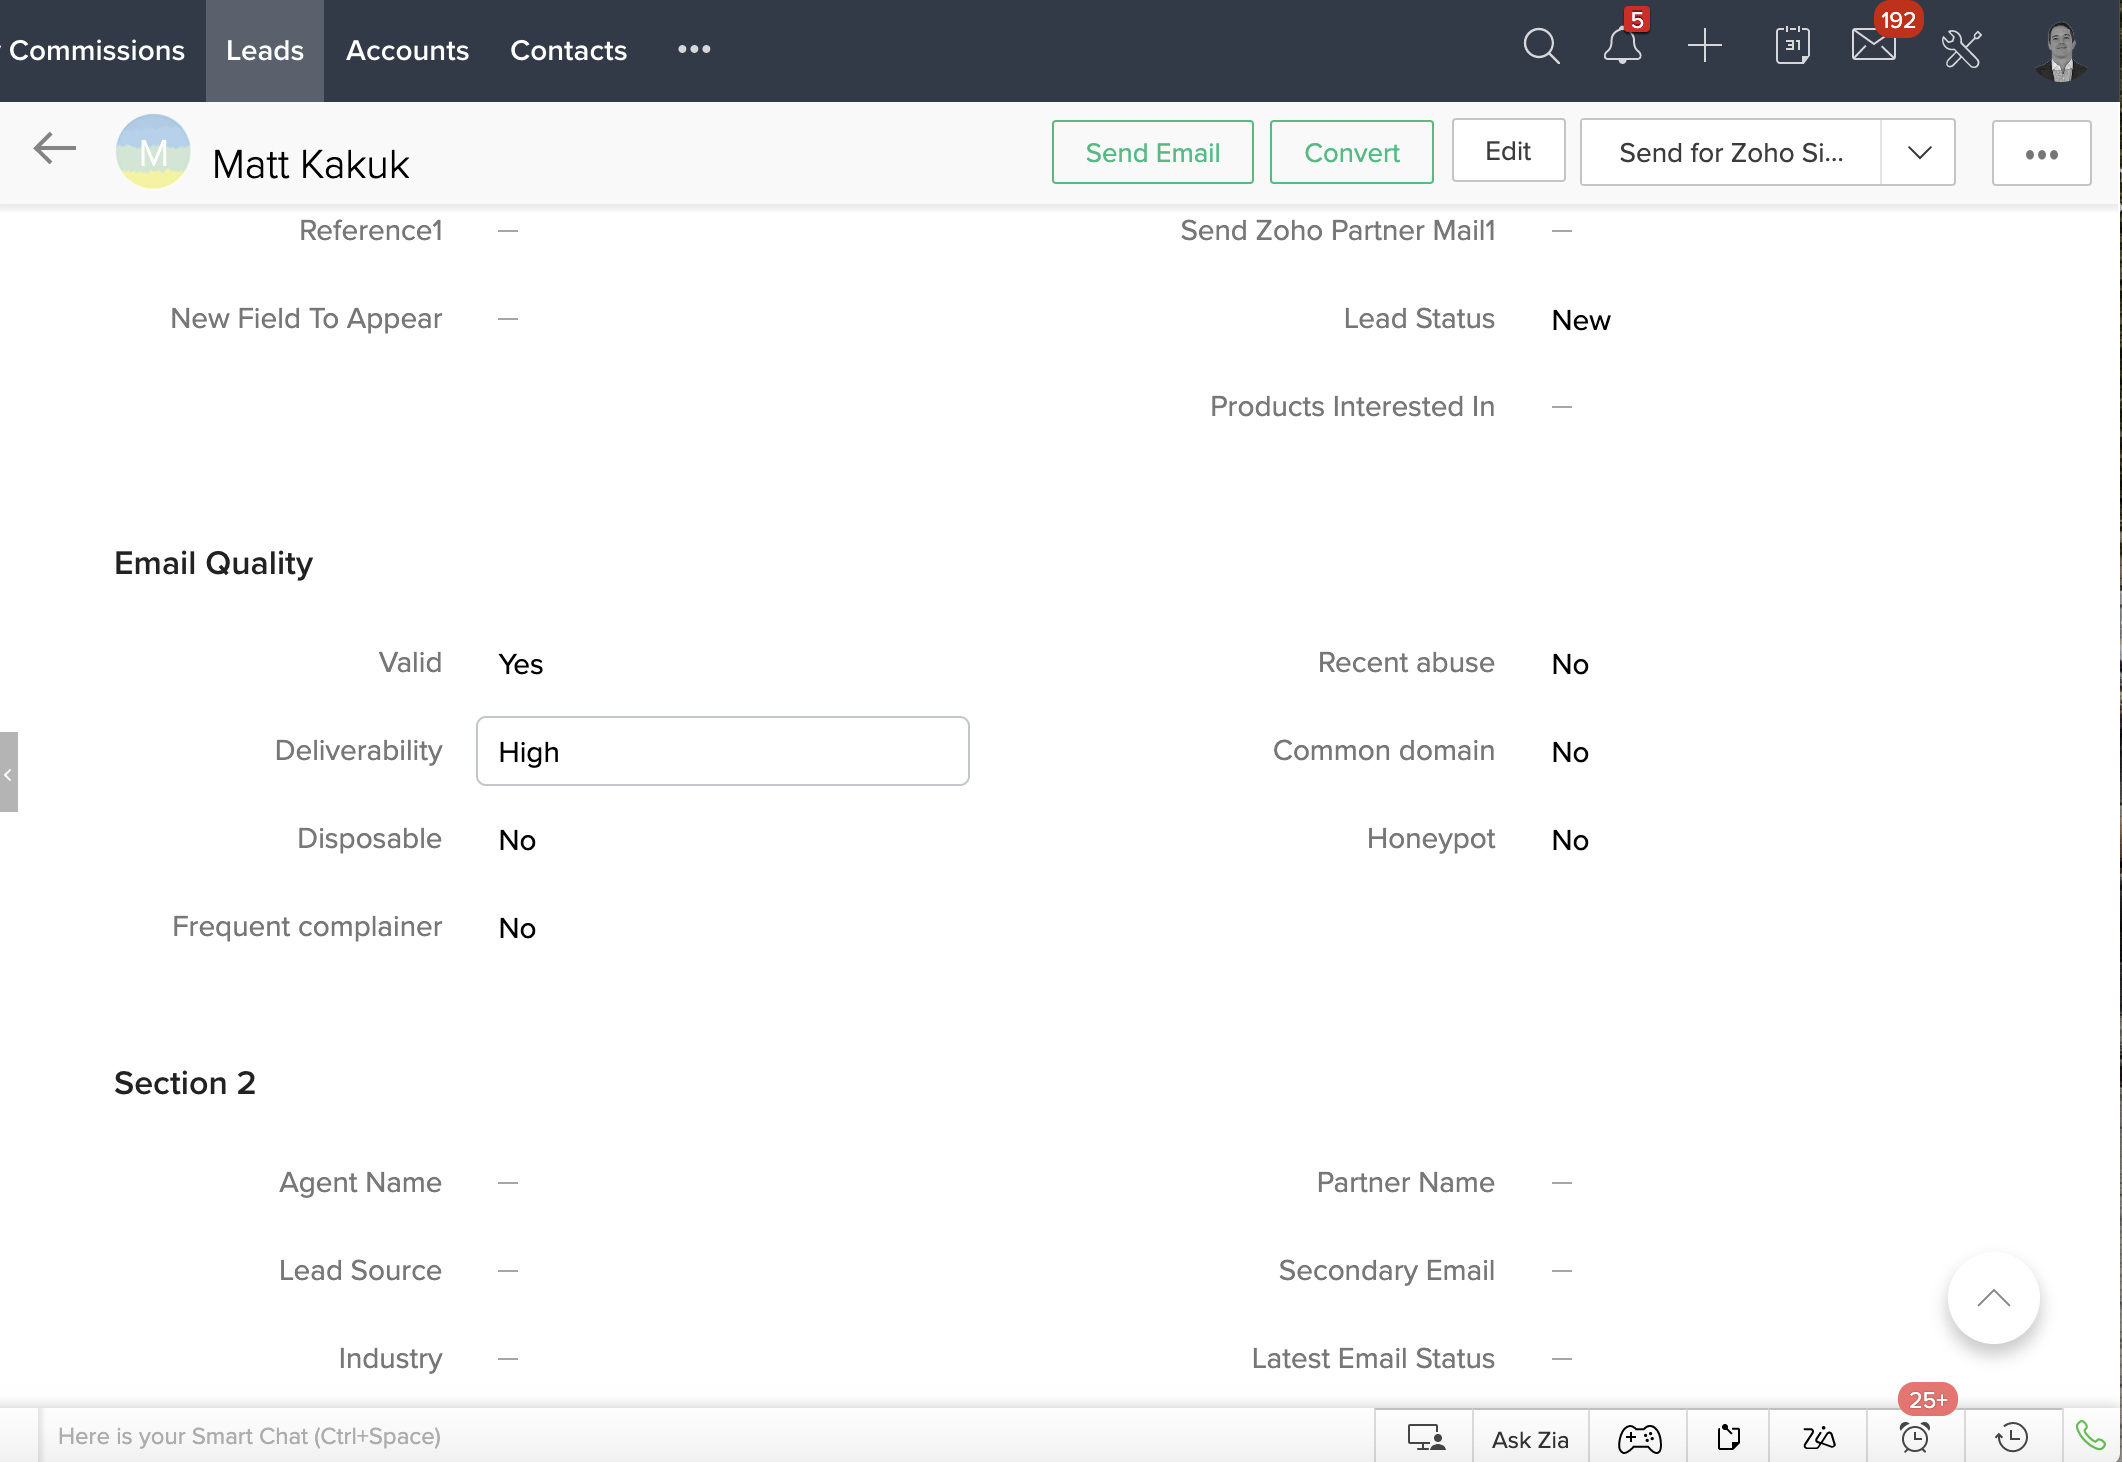Image resolution: width=2122 pixels, height=1462 pixels.
Task: Expand the collapsed left side panel
Action: coord(9,773)
